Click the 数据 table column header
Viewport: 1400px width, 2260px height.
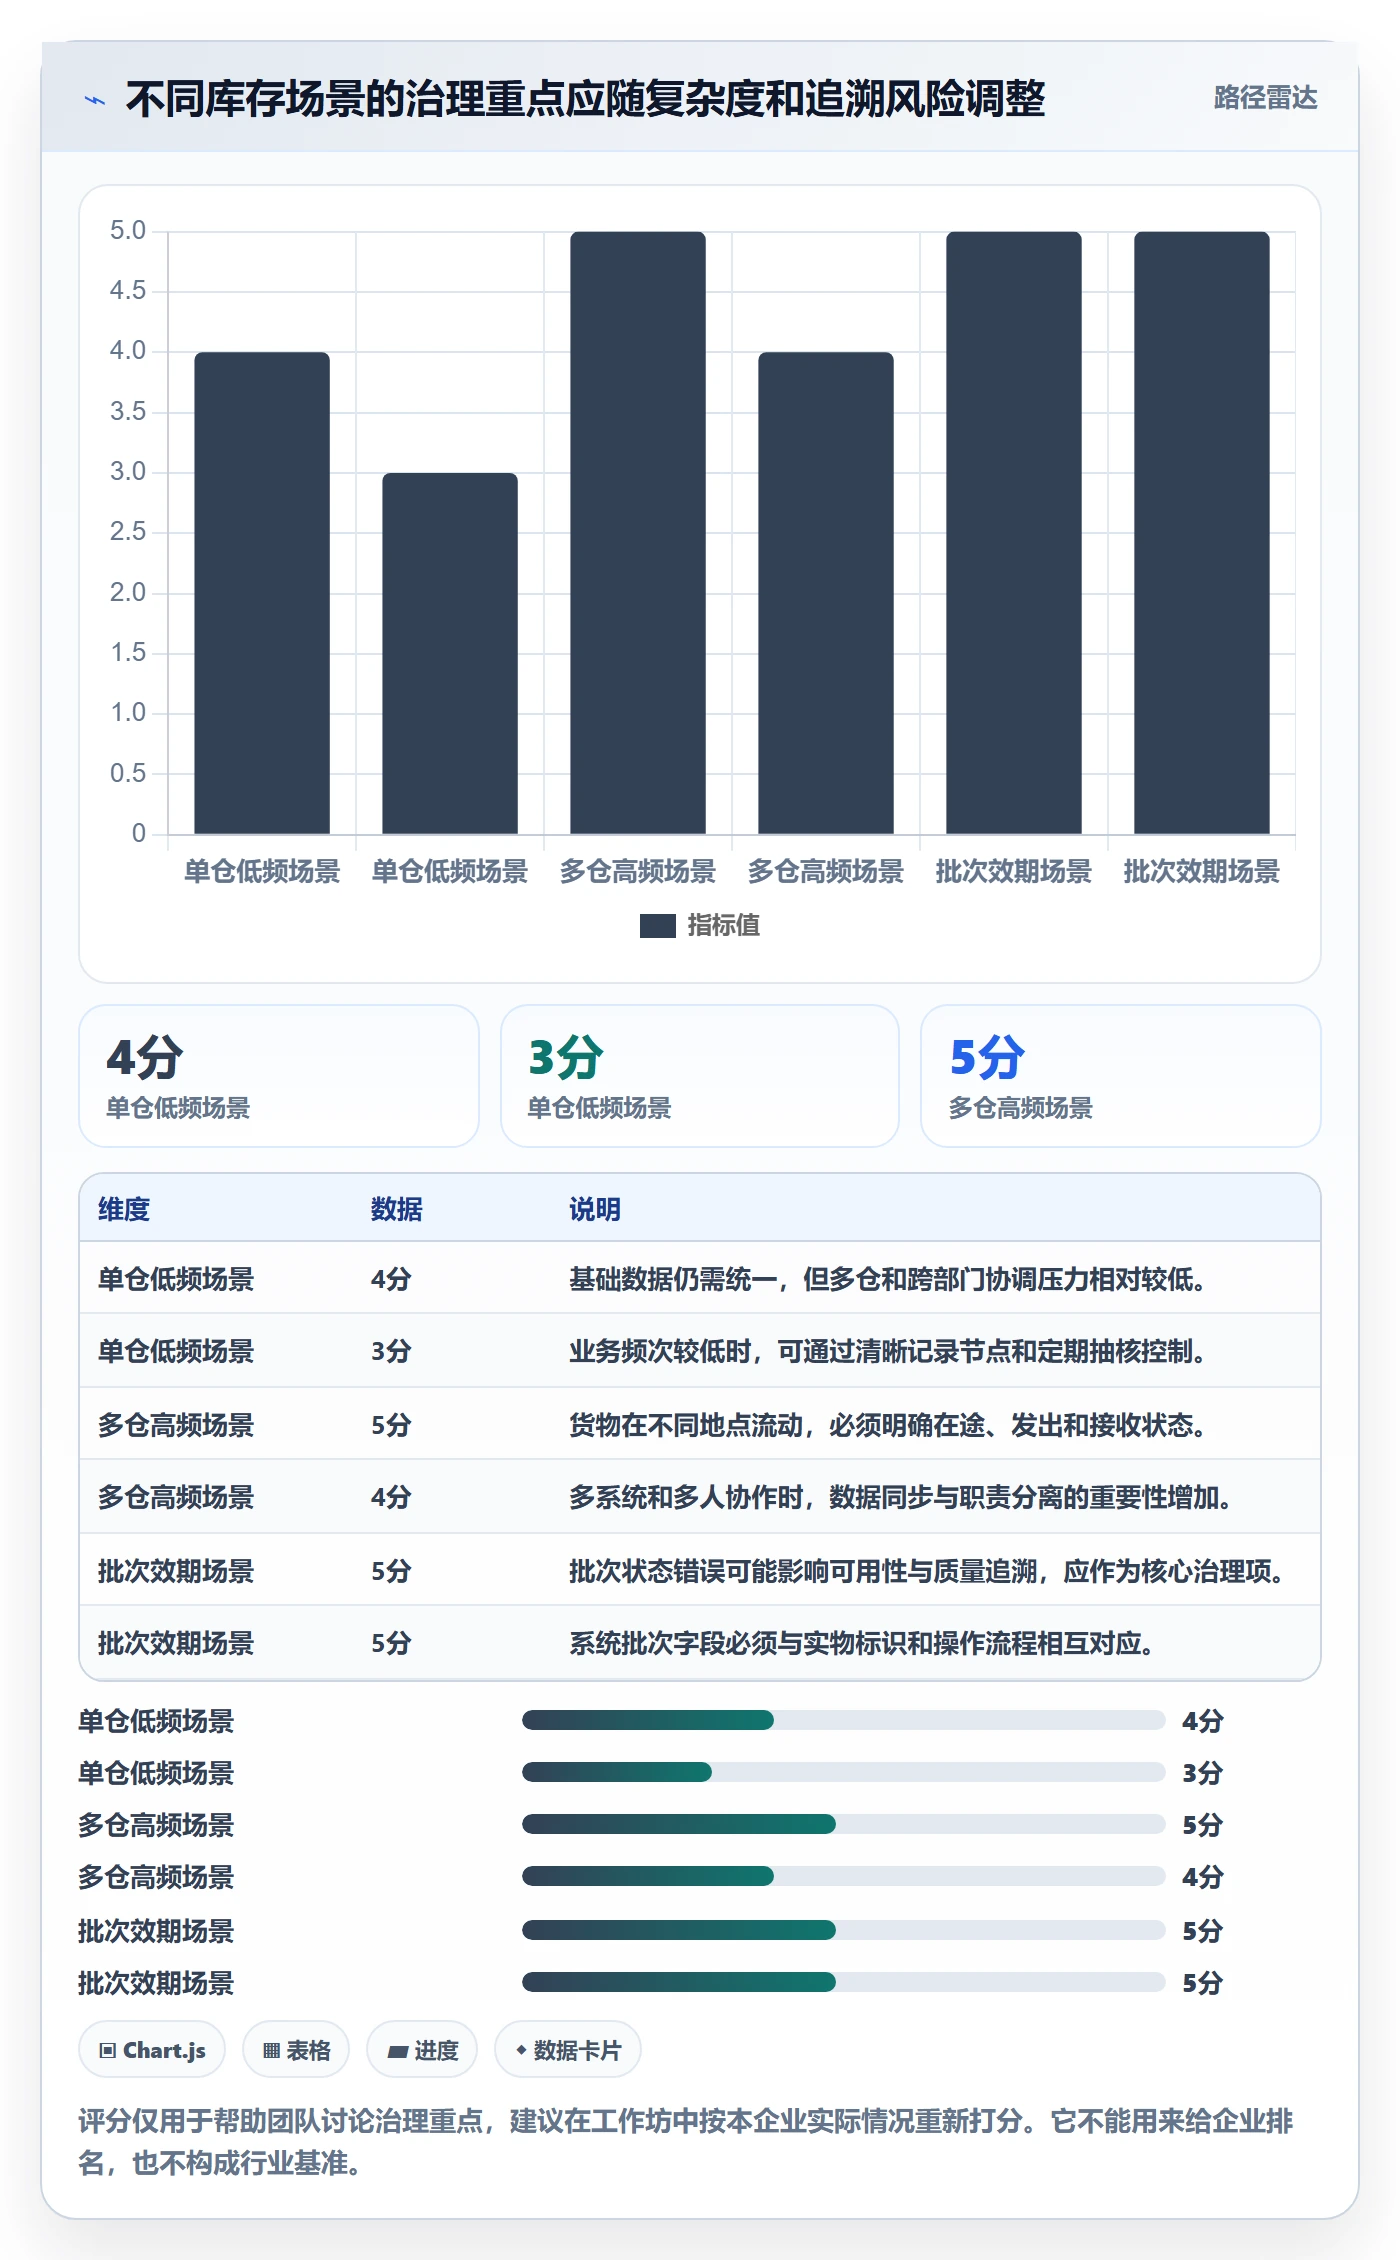tap(397, 1209)
